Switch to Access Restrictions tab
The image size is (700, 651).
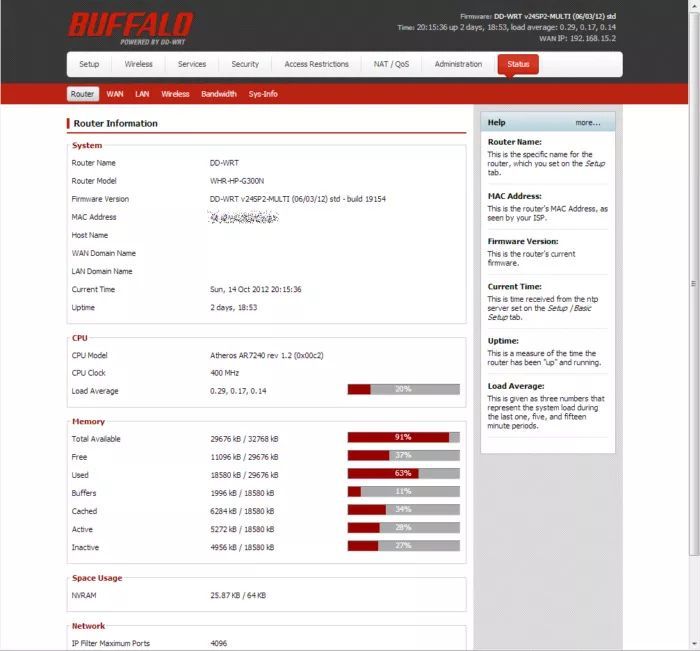[317, 64]
